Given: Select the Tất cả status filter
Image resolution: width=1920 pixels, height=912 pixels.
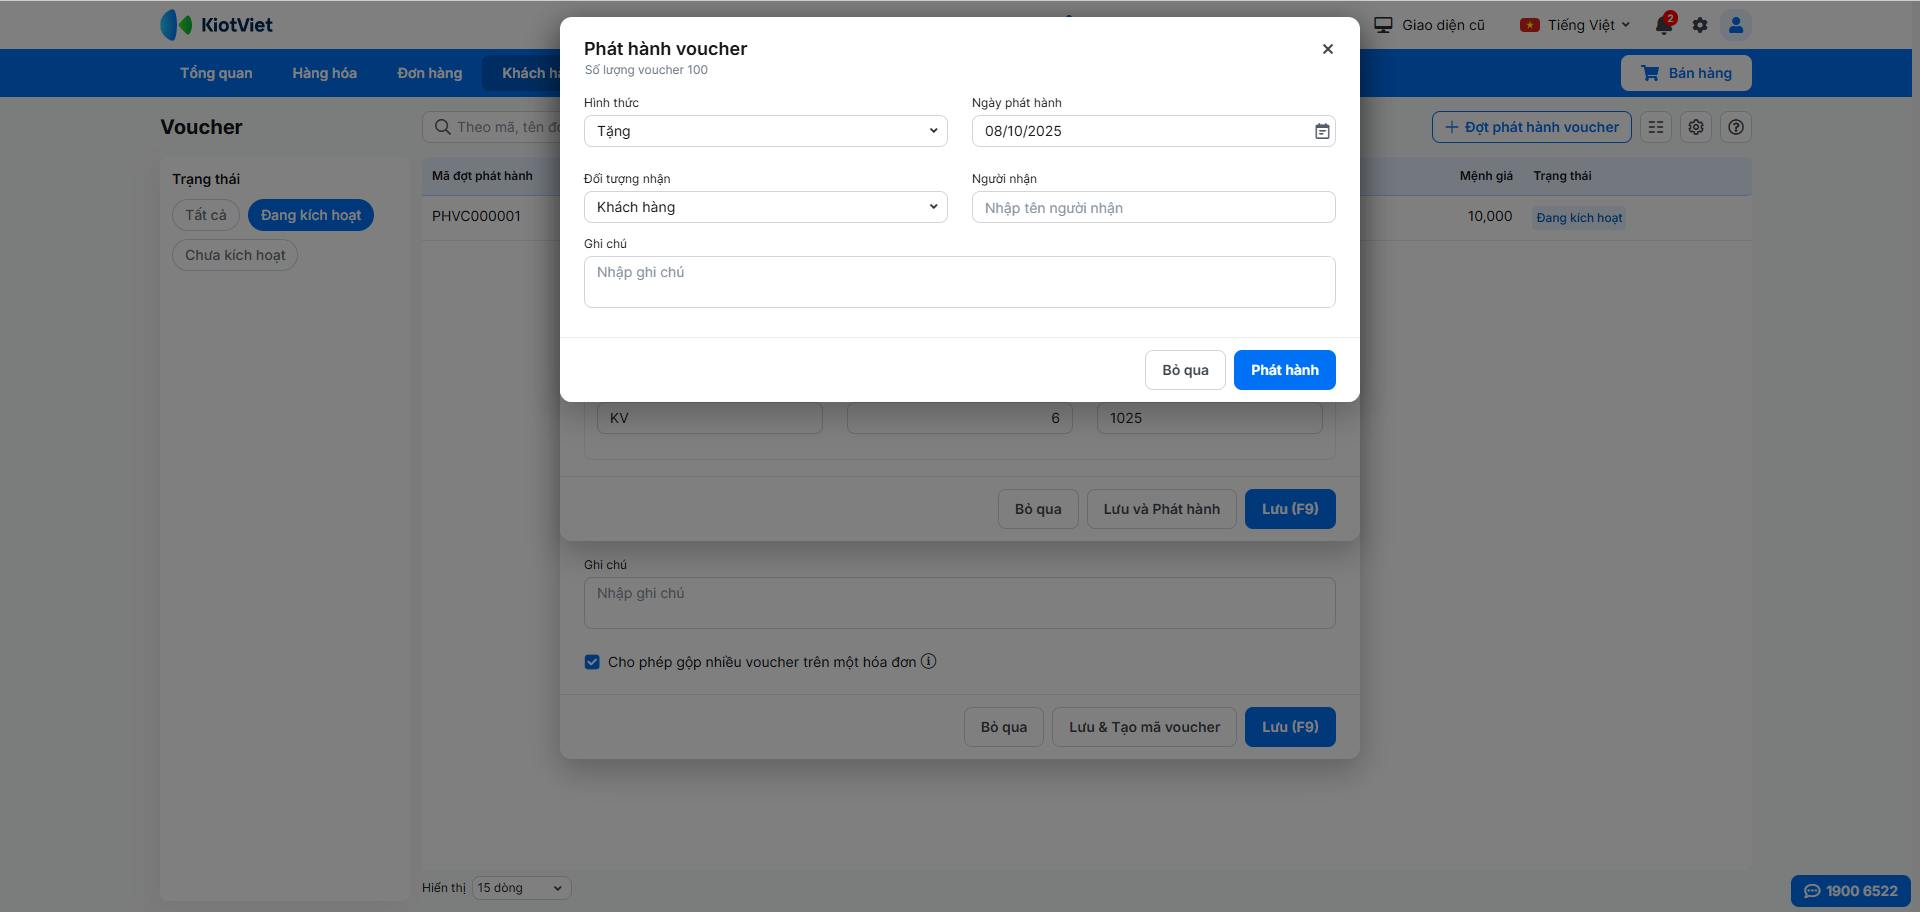Looking at the screenshot, I should [206, 215].
